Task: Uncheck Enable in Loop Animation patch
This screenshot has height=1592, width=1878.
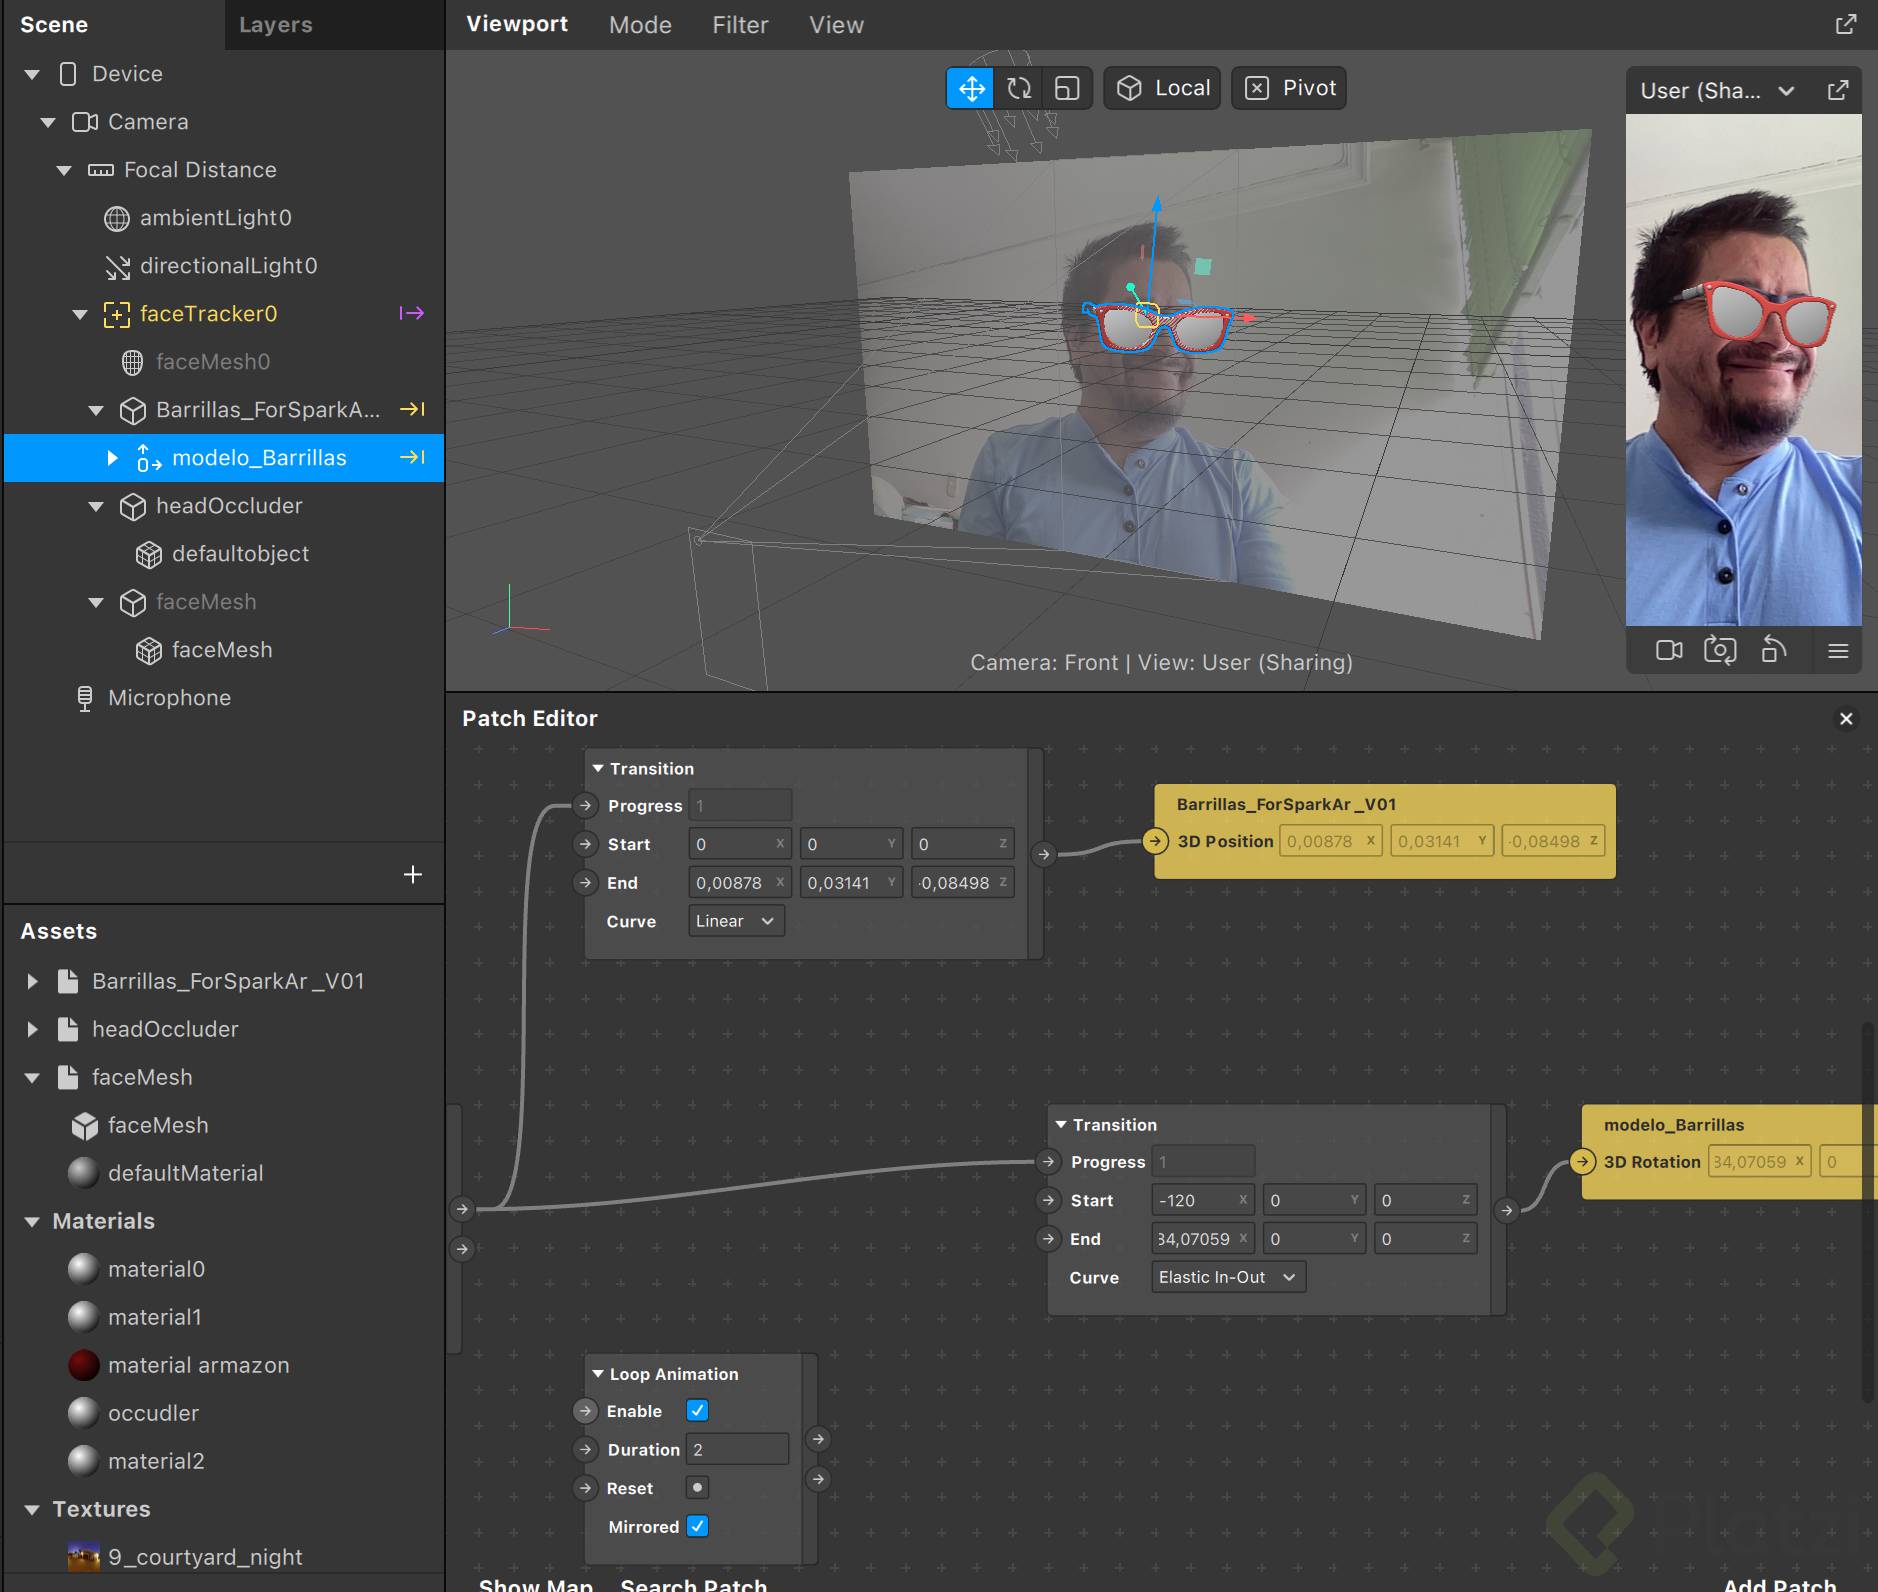Action: coord(697,1411)
